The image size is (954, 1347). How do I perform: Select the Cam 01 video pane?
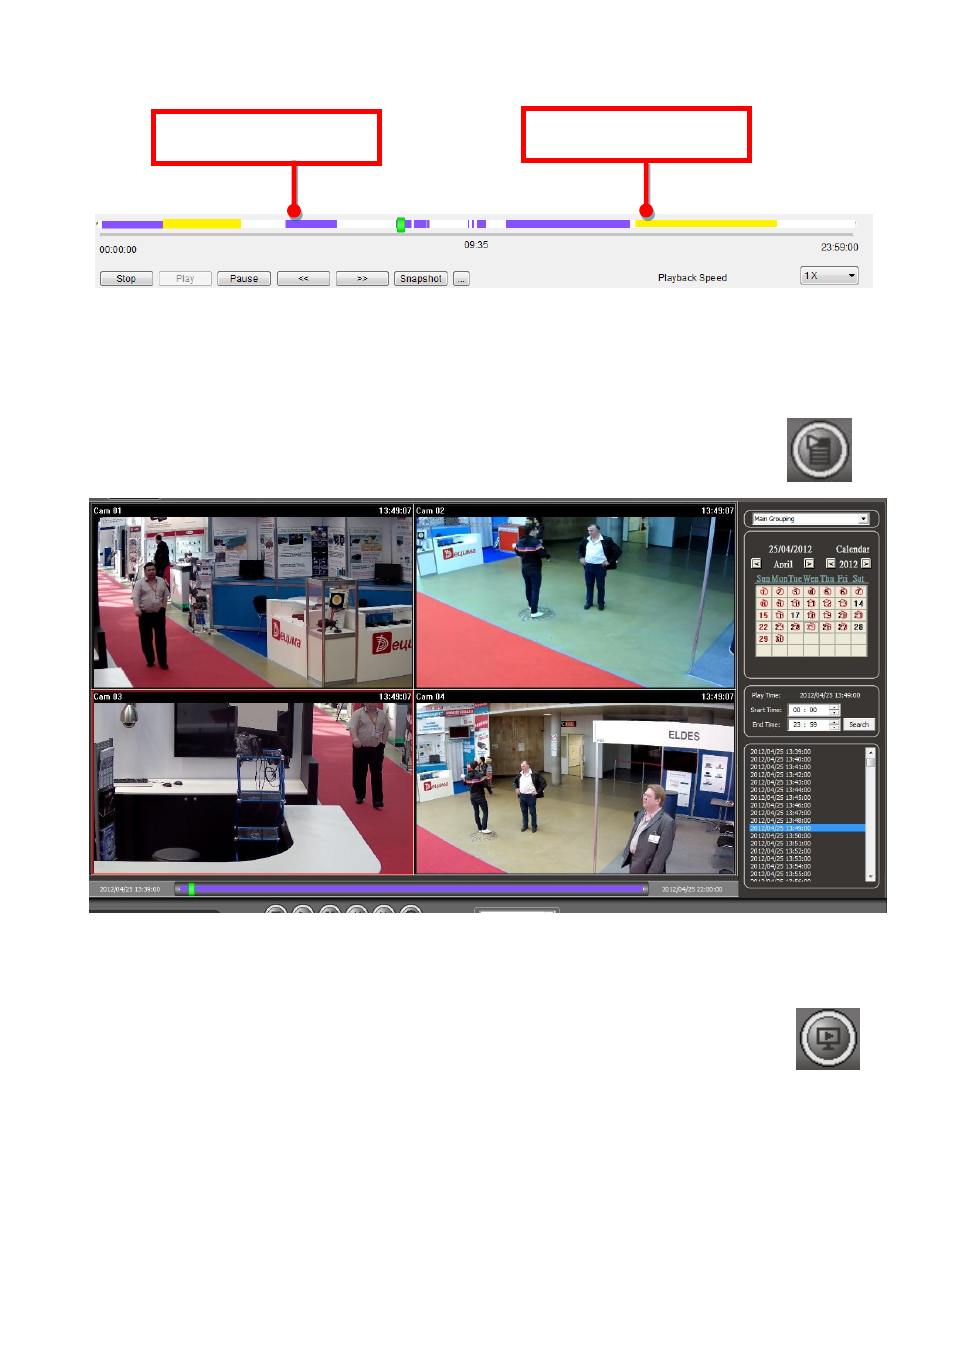click(252, 597)
